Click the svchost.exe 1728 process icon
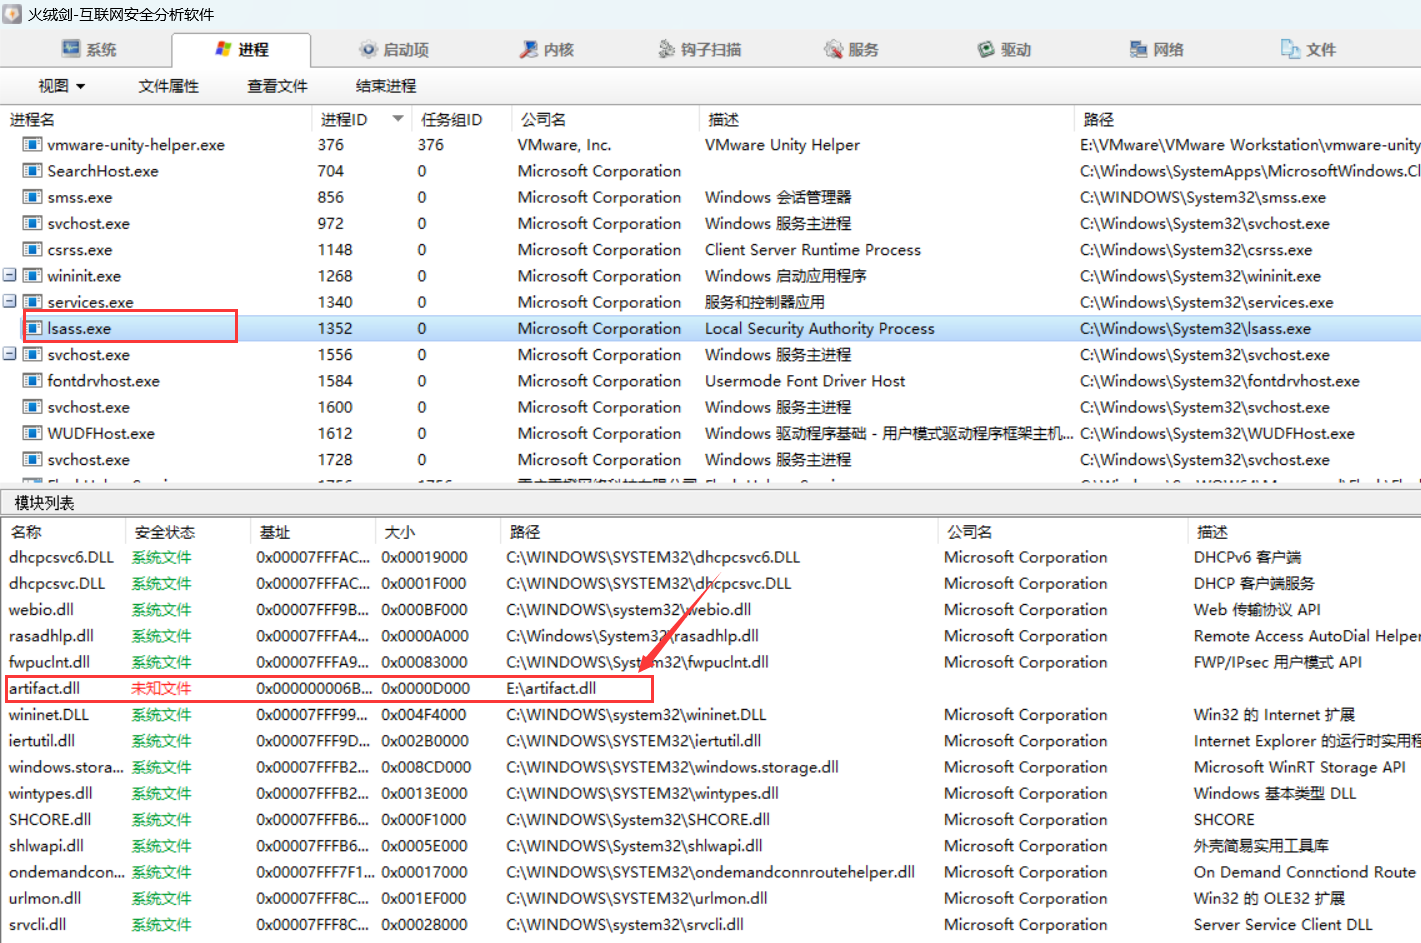The height and width of the screenshot is (943, 1421). pyautogui.click(x=32, y=460)
